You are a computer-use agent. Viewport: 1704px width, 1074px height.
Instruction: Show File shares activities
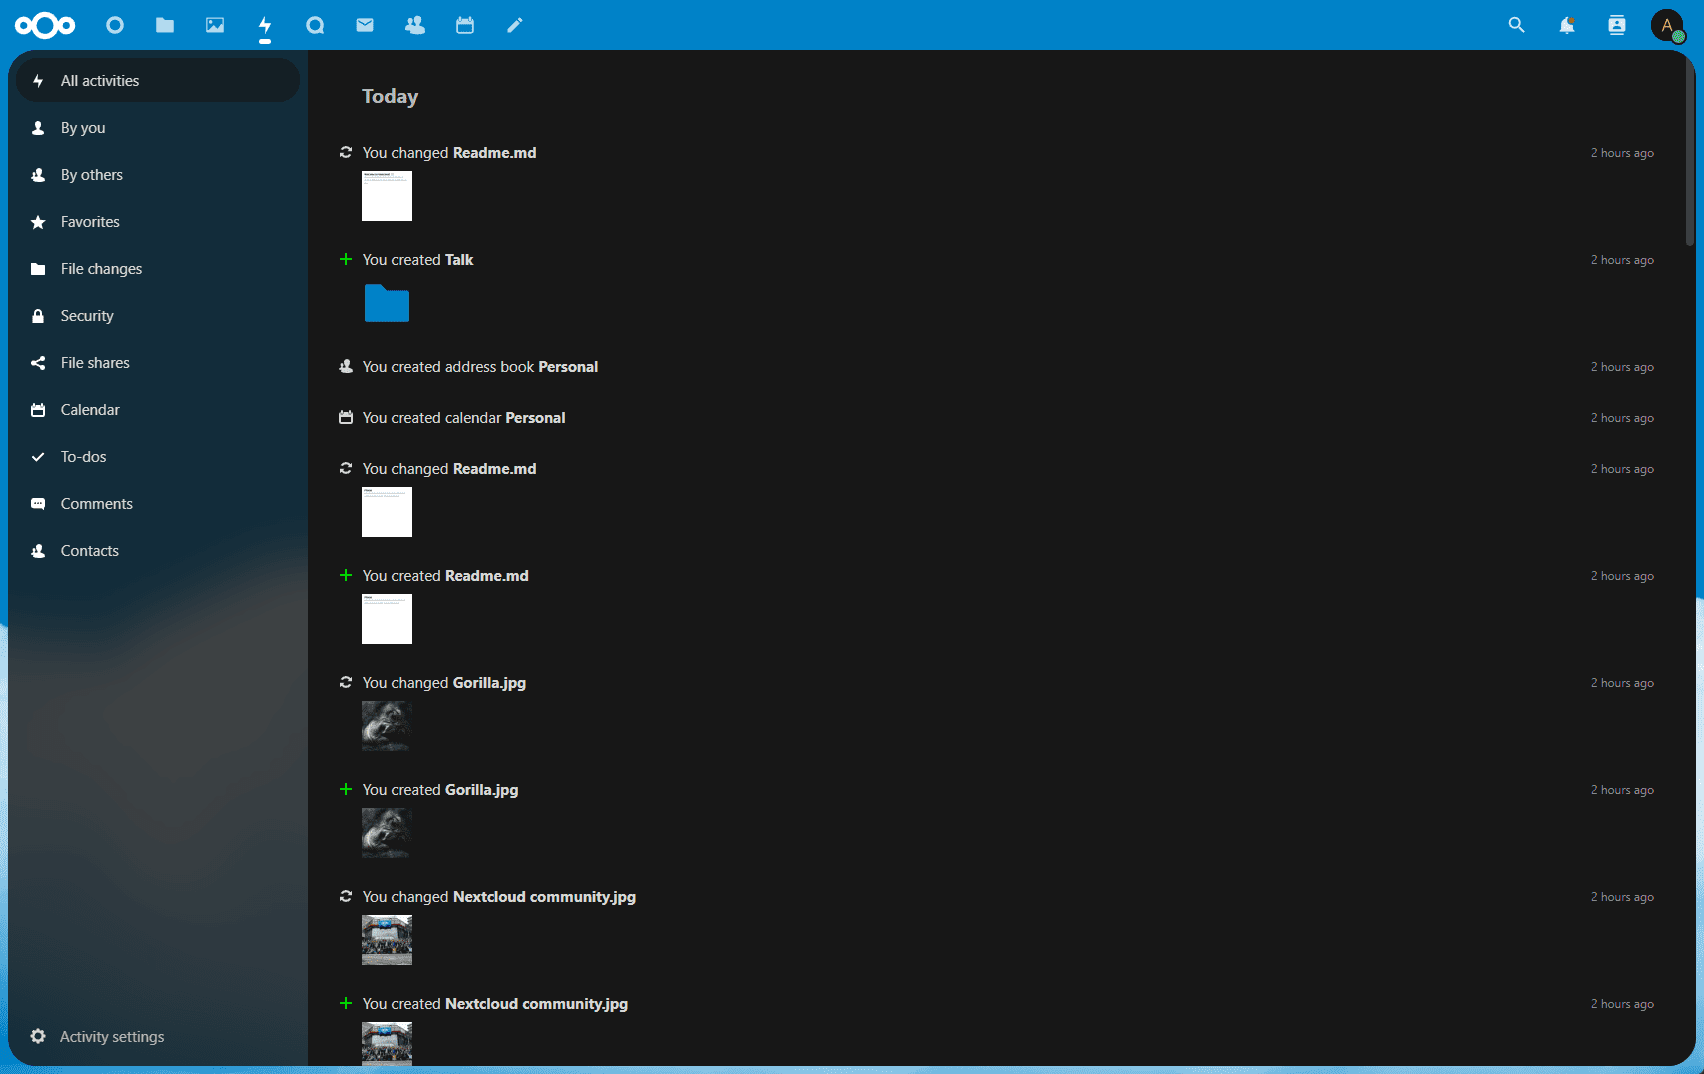(x=158, y=362)
